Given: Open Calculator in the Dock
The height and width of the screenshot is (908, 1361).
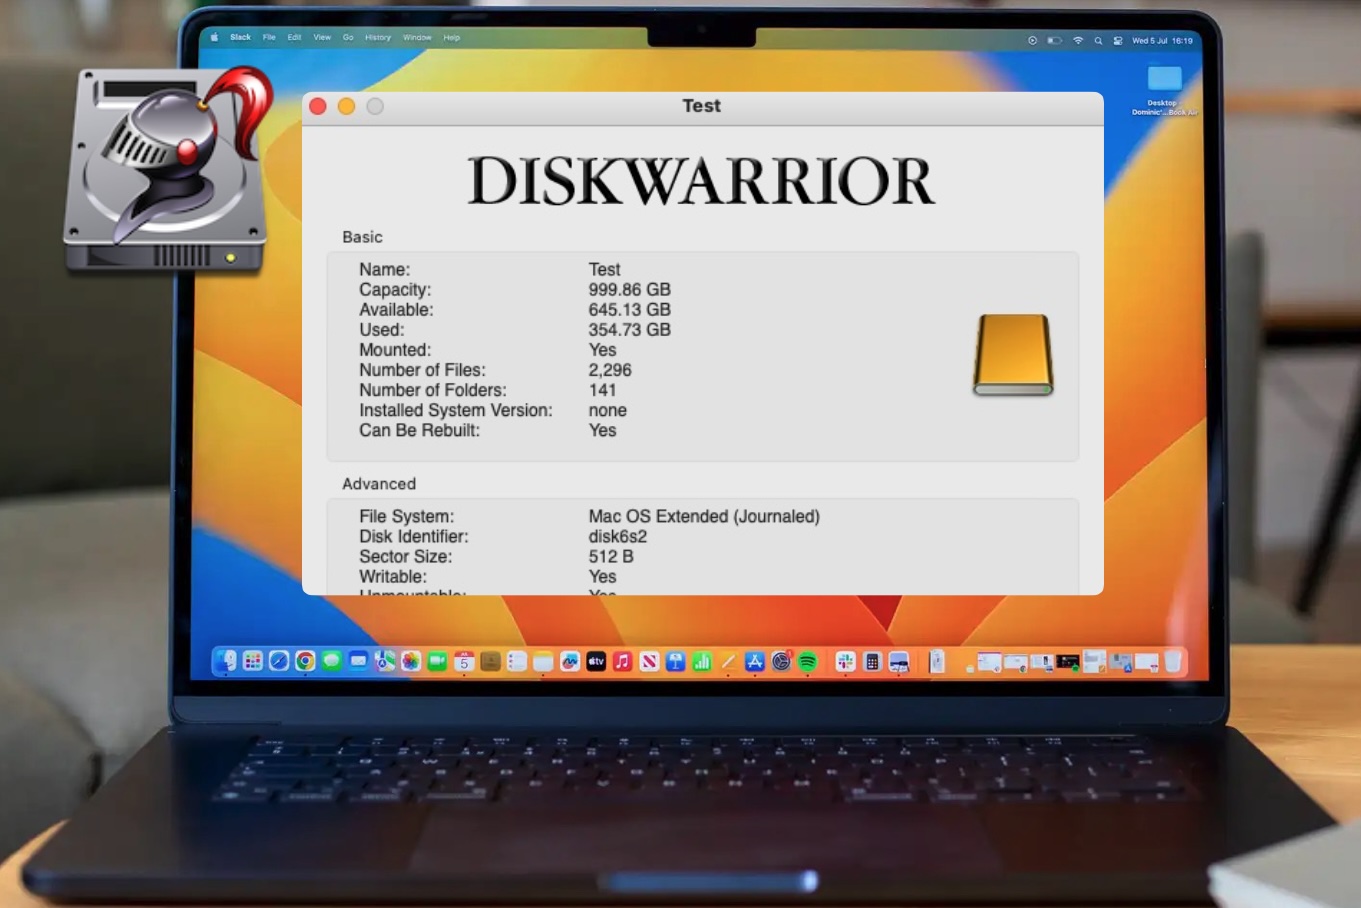Looking at the screenshot, I should click(872, 661).
